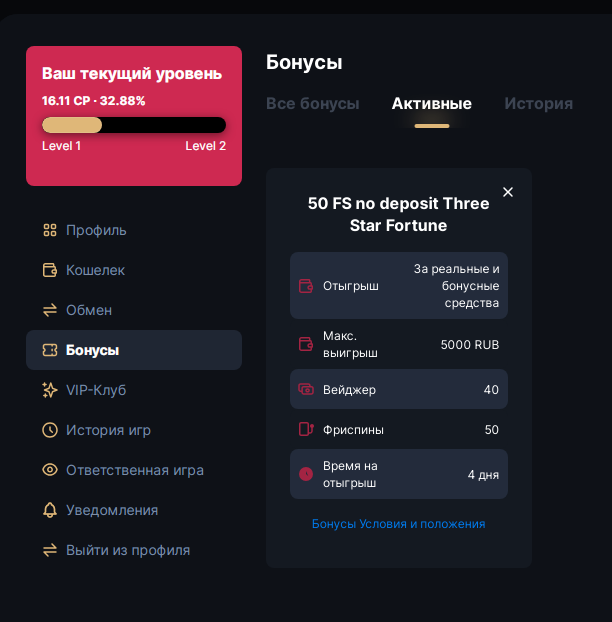
Task: Click the logout arrows icon
Action: tap(50, 551)
